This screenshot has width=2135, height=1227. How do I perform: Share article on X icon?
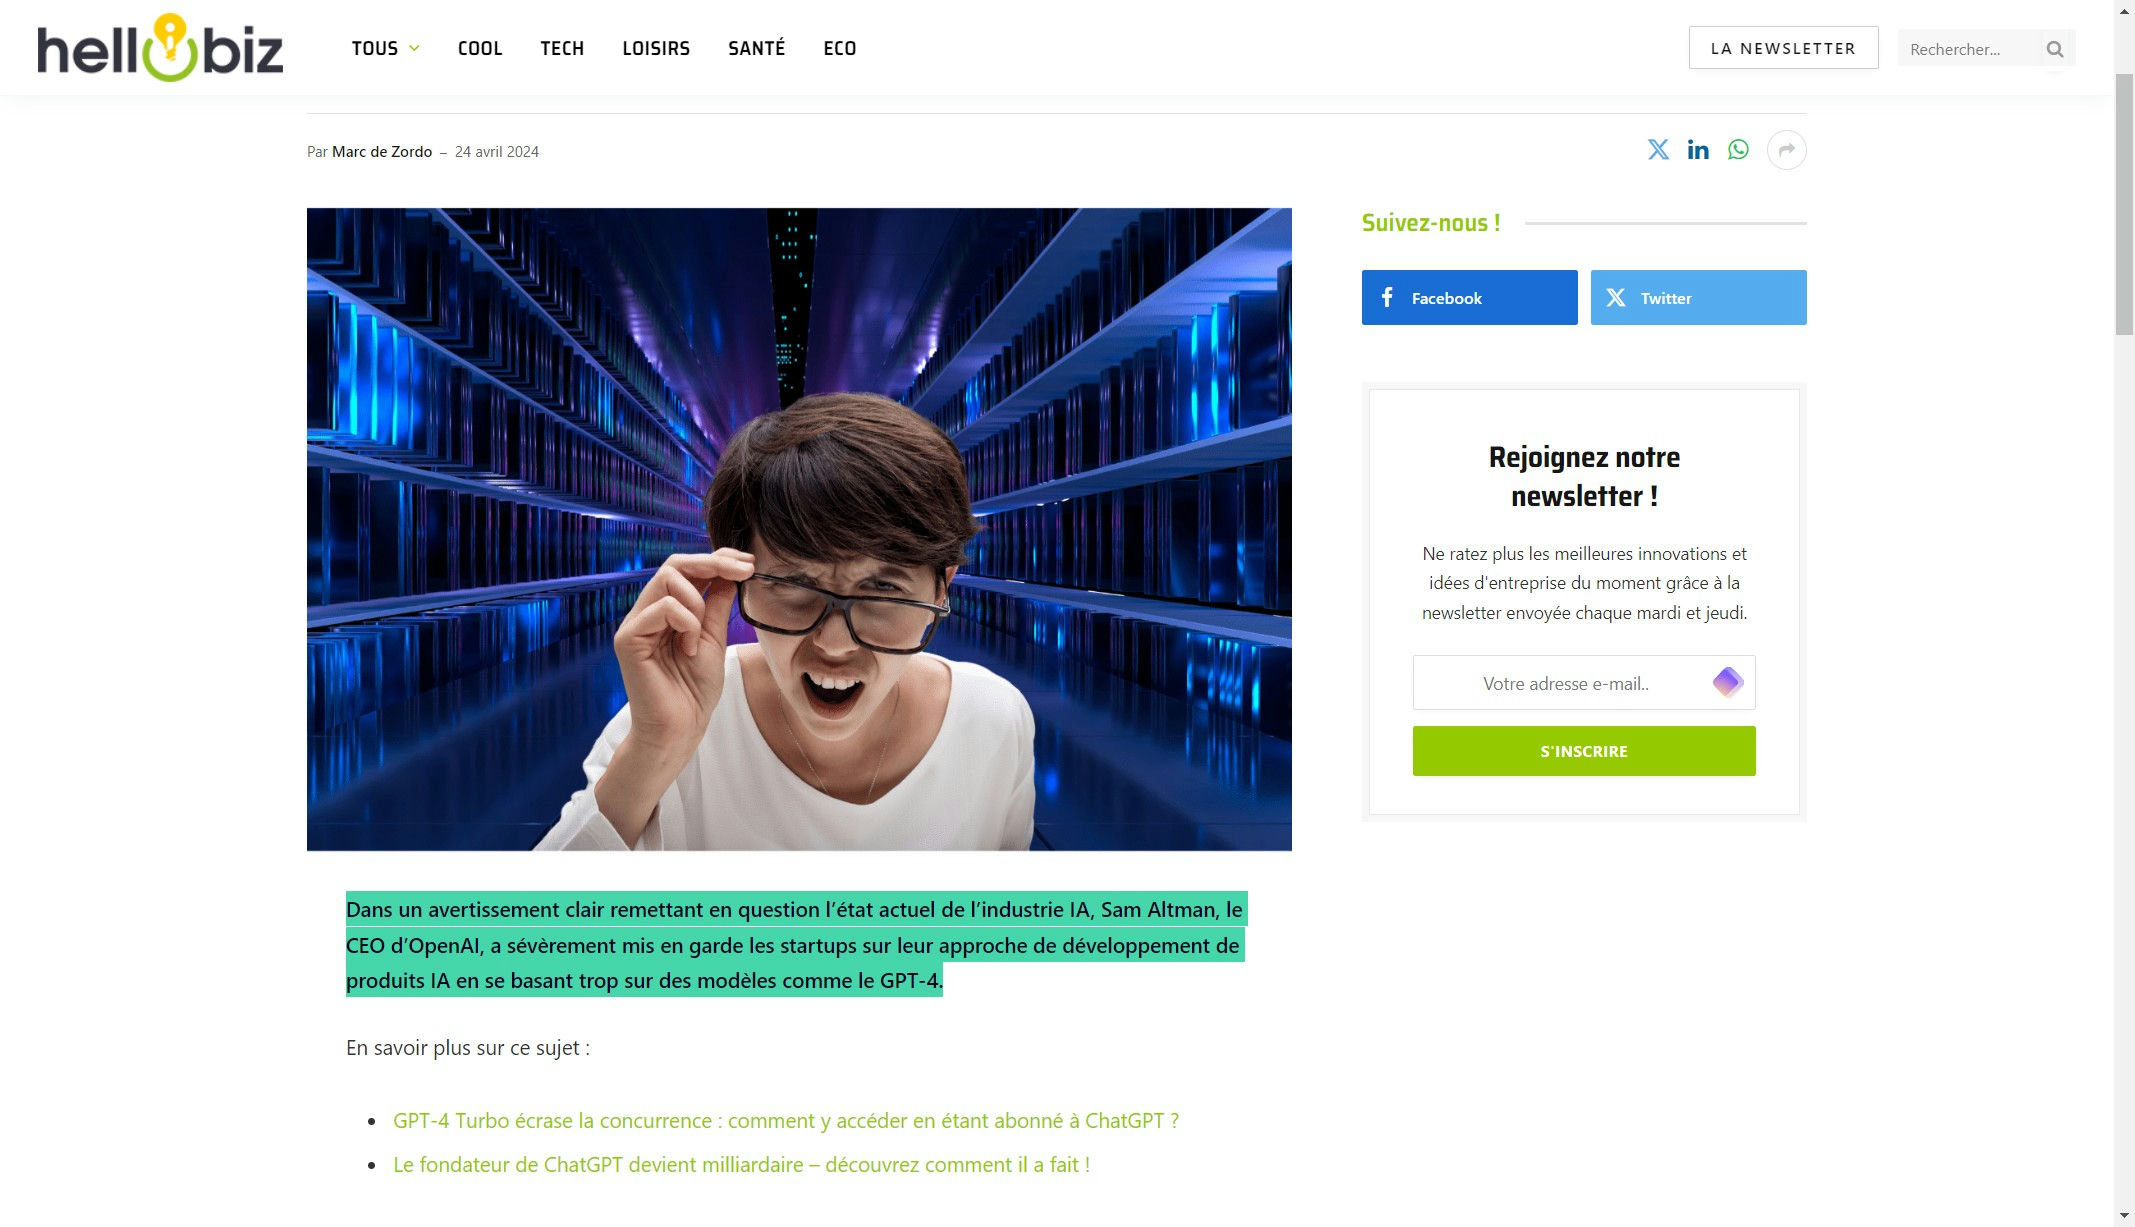(x=1658, y=150)
